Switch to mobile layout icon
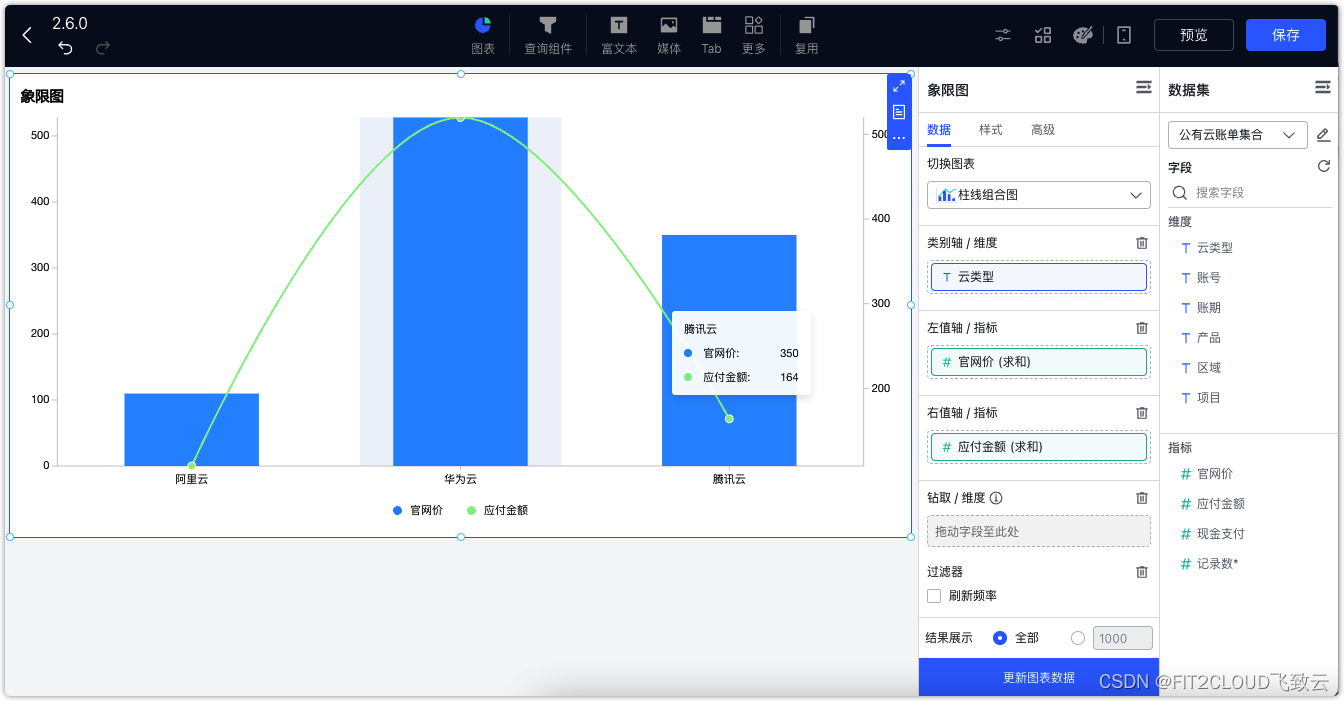 click(1124, 35)
